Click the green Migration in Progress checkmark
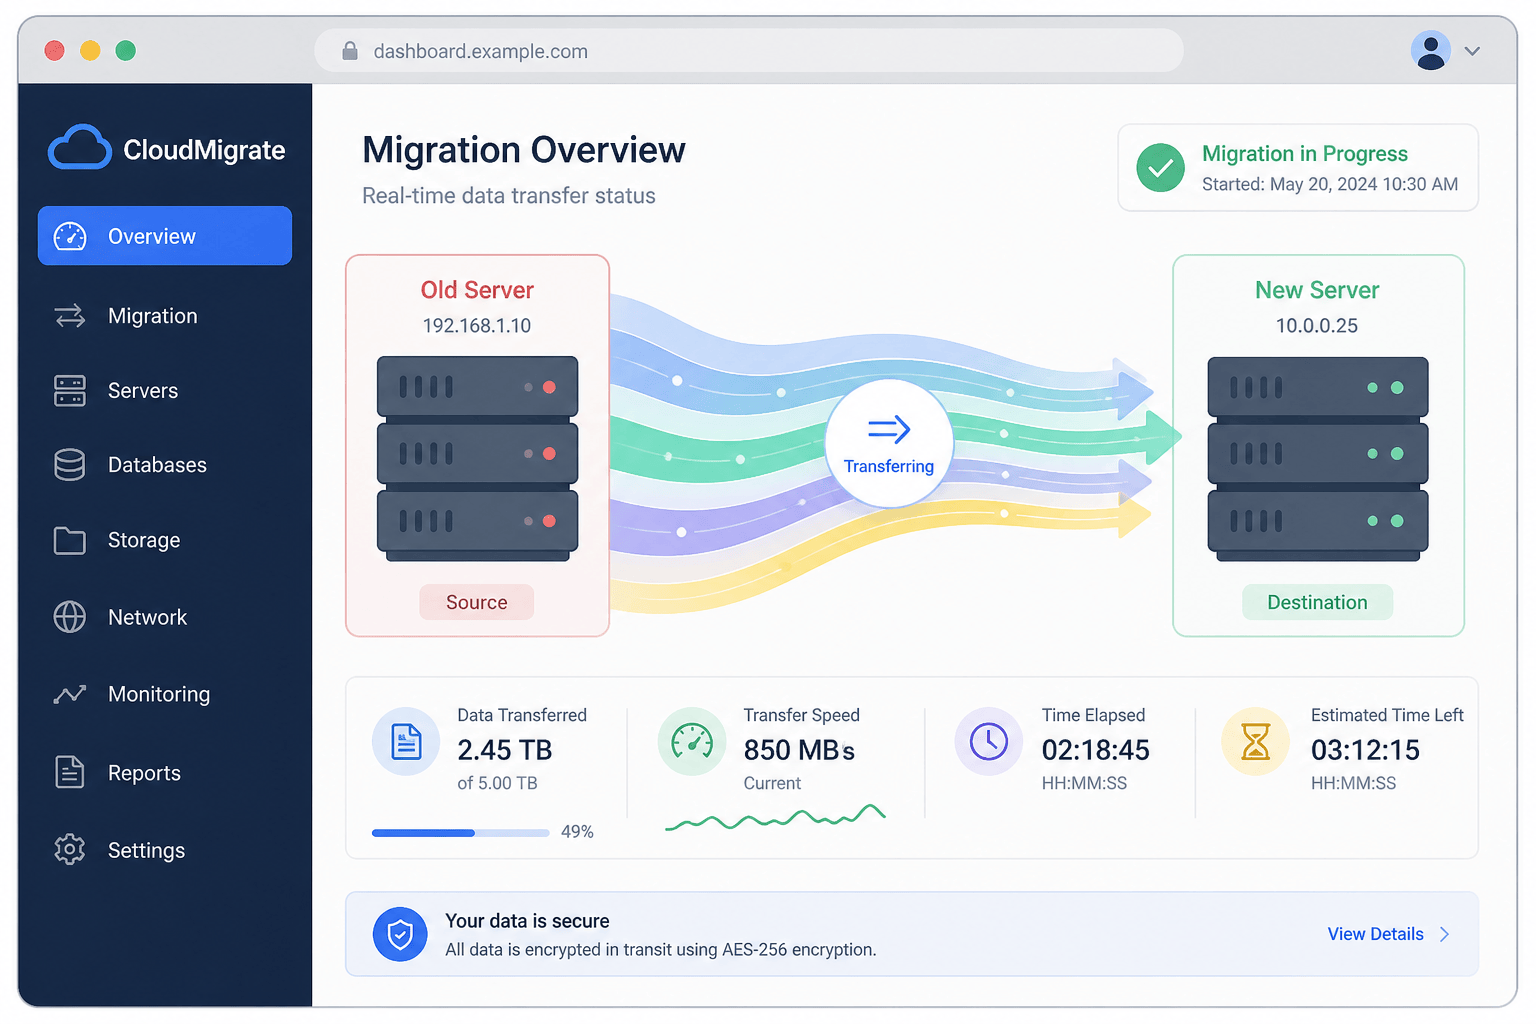The image size is (1536, 1024). [x=1160, y=167]
